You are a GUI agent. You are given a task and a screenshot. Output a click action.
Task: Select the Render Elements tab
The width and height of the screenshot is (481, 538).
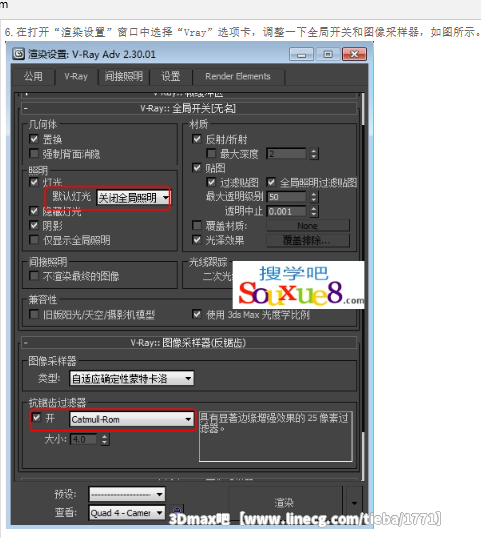click(x=238, y=76)
